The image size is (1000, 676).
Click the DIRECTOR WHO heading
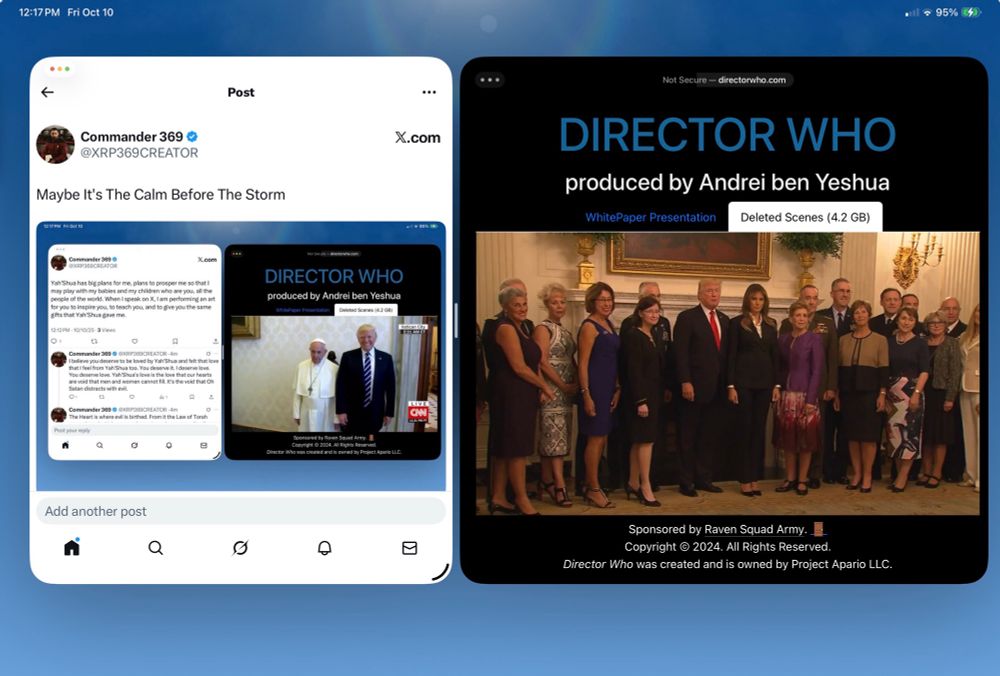(728, 135)
